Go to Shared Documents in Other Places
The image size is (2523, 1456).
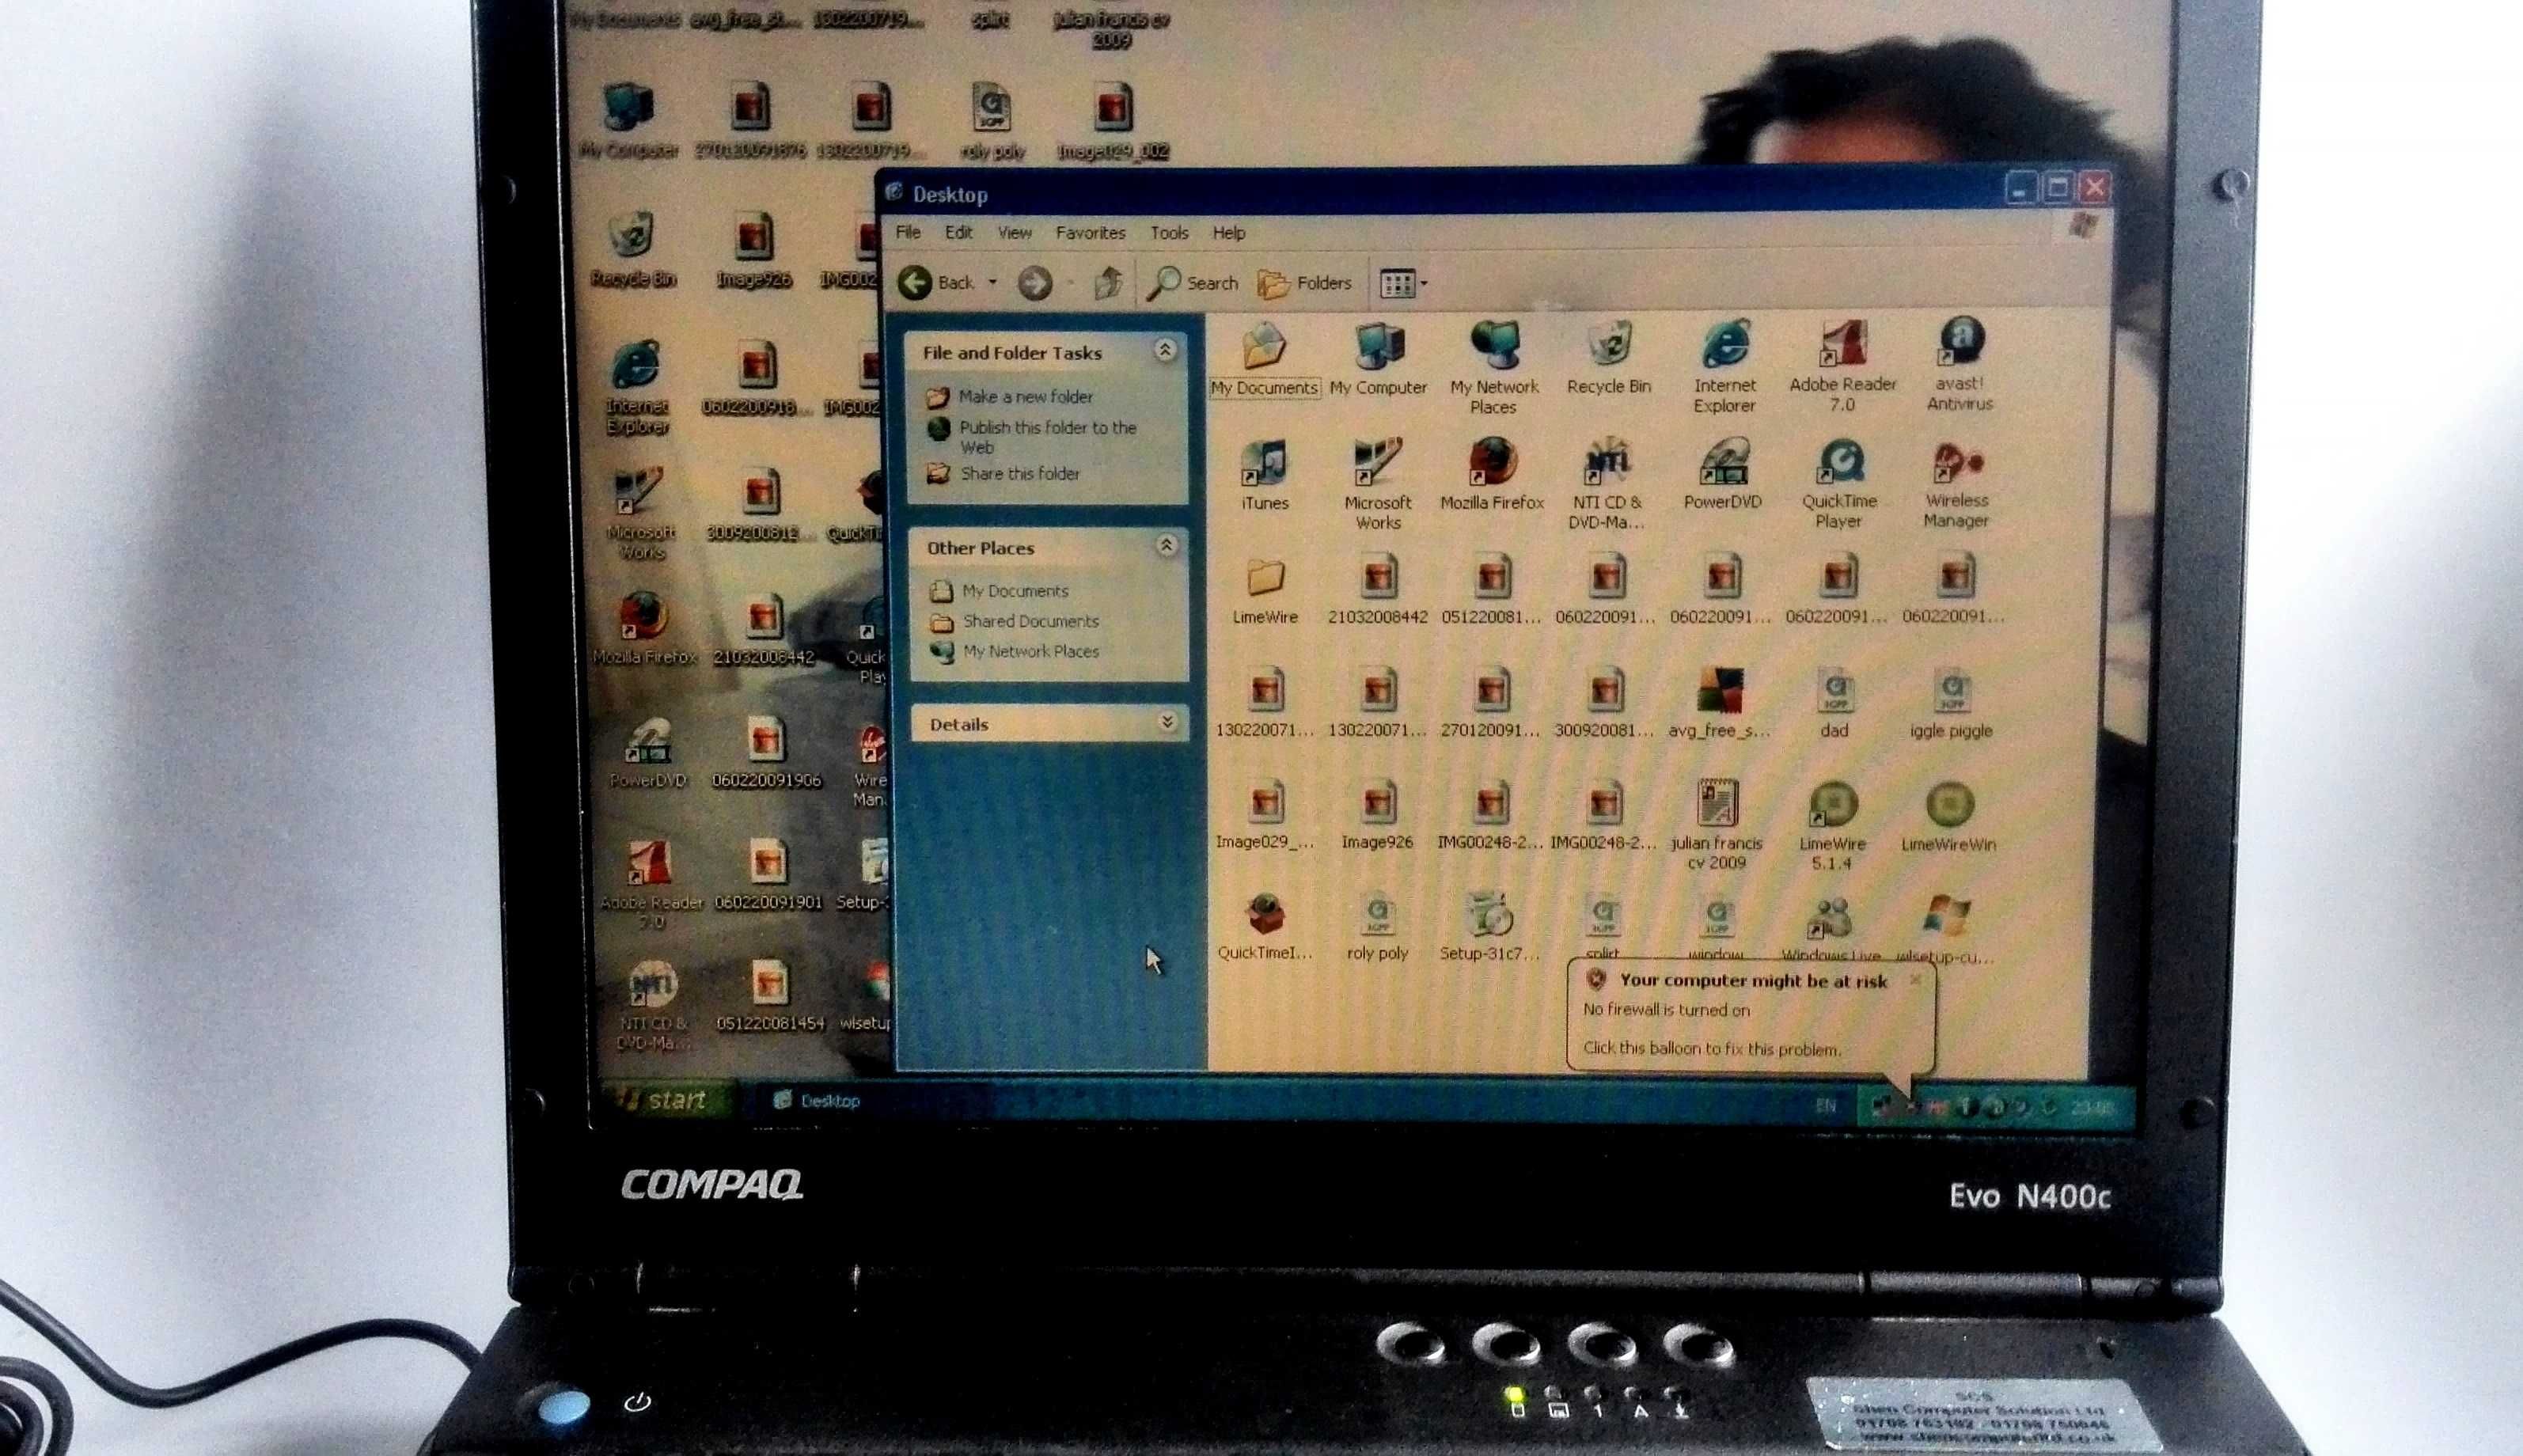click(1015, 621)
